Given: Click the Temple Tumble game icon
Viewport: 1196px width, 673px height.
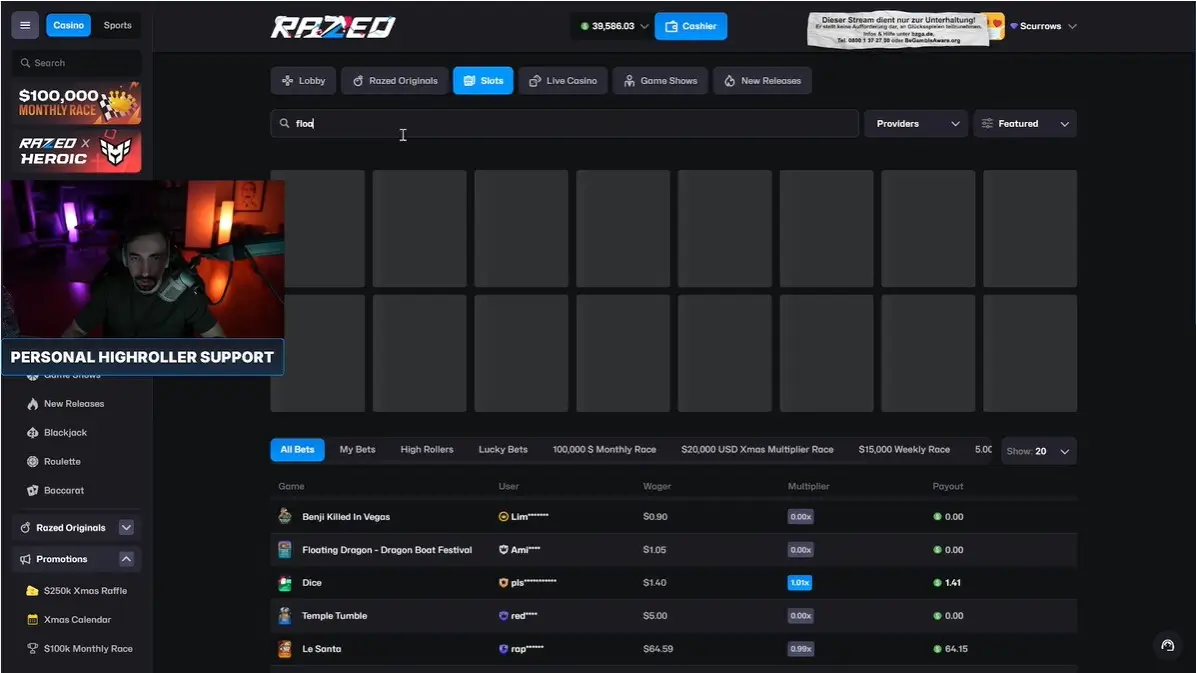Looking at the screenshot, I should pos(285,616).
